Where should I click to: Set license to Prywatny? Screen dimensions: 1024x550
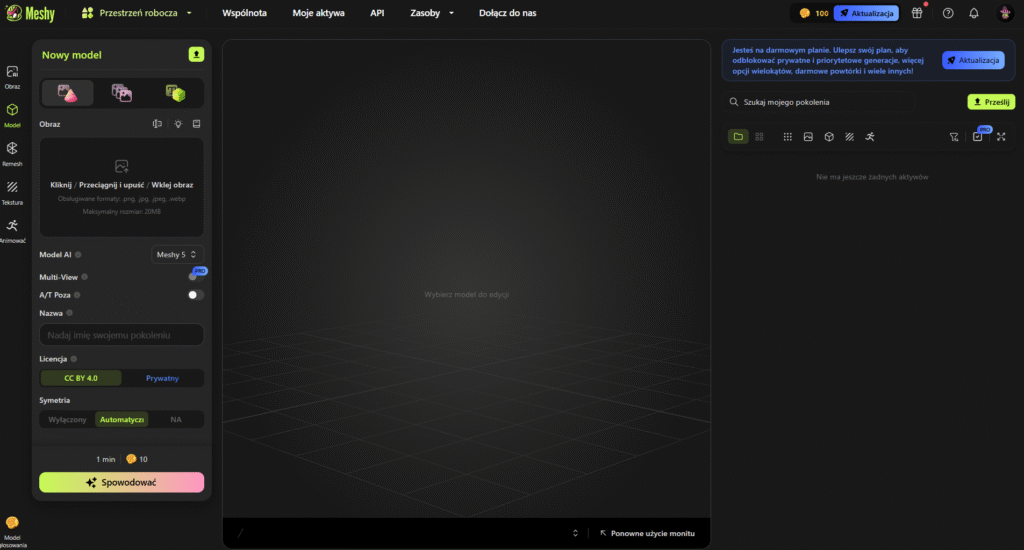[x=162, y=378]
